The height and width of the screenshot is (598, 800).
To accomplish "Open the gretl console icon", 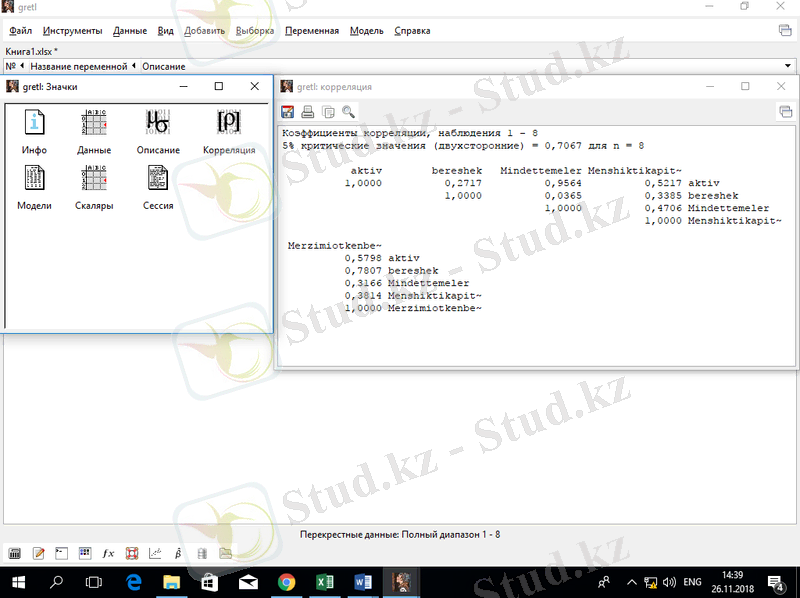I will coord(61,553).
